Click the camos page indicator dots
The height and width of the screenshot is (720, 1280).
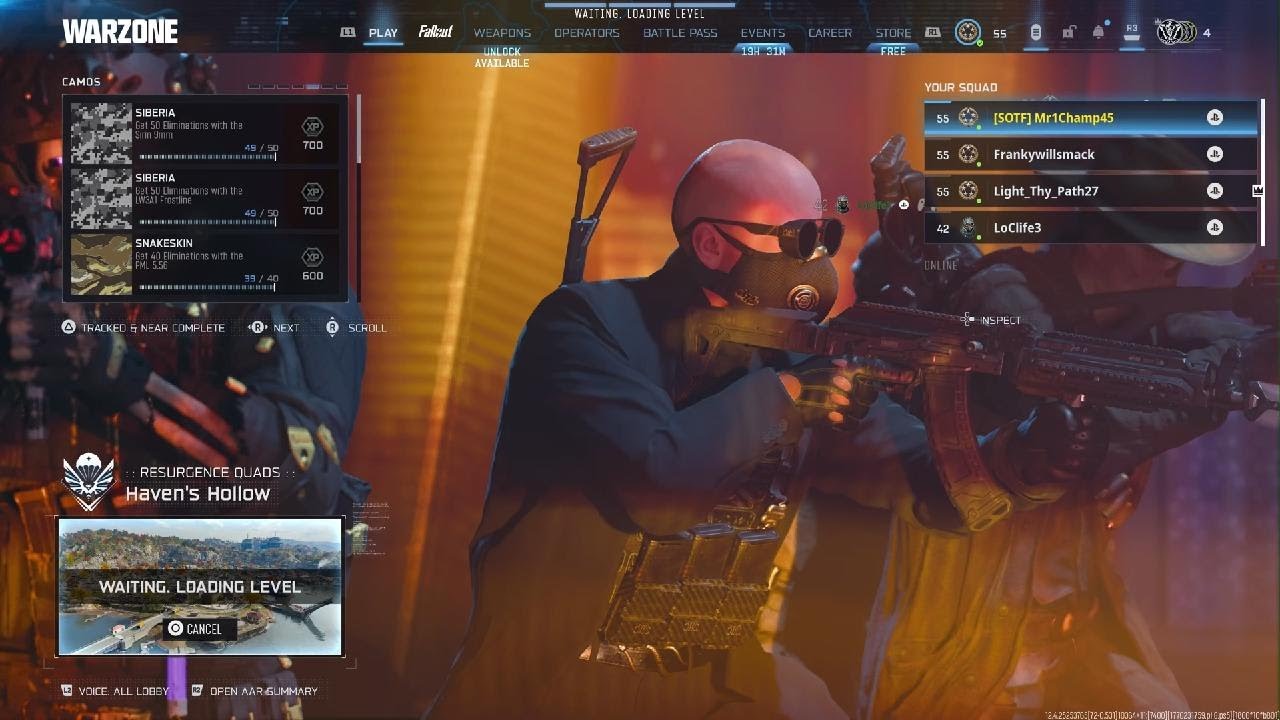click(x=297, y=86)
